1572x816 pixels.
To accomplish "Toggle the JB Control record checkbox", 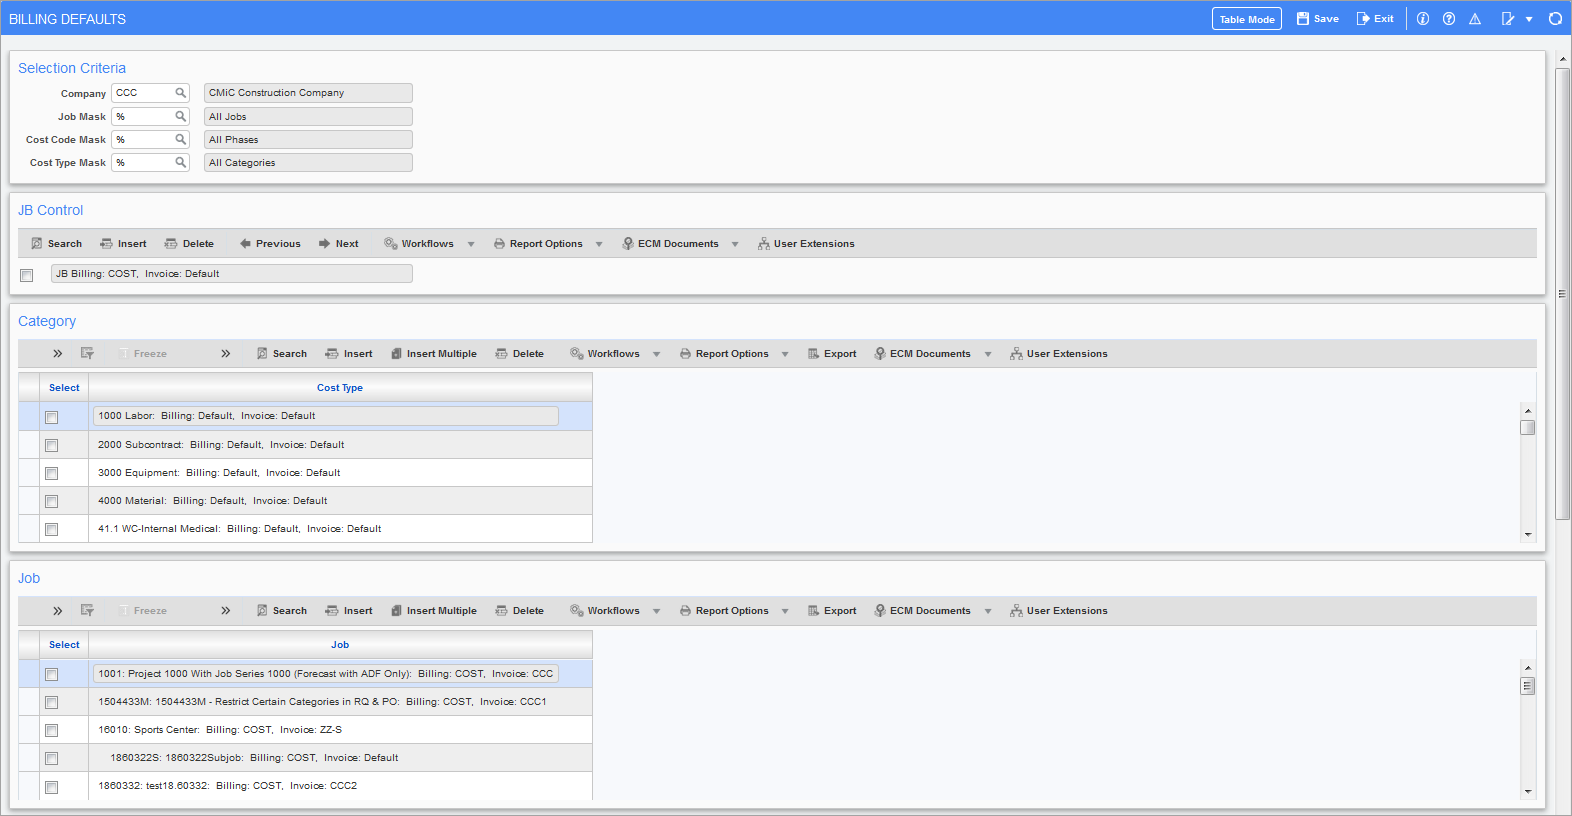I will (27, 275).
